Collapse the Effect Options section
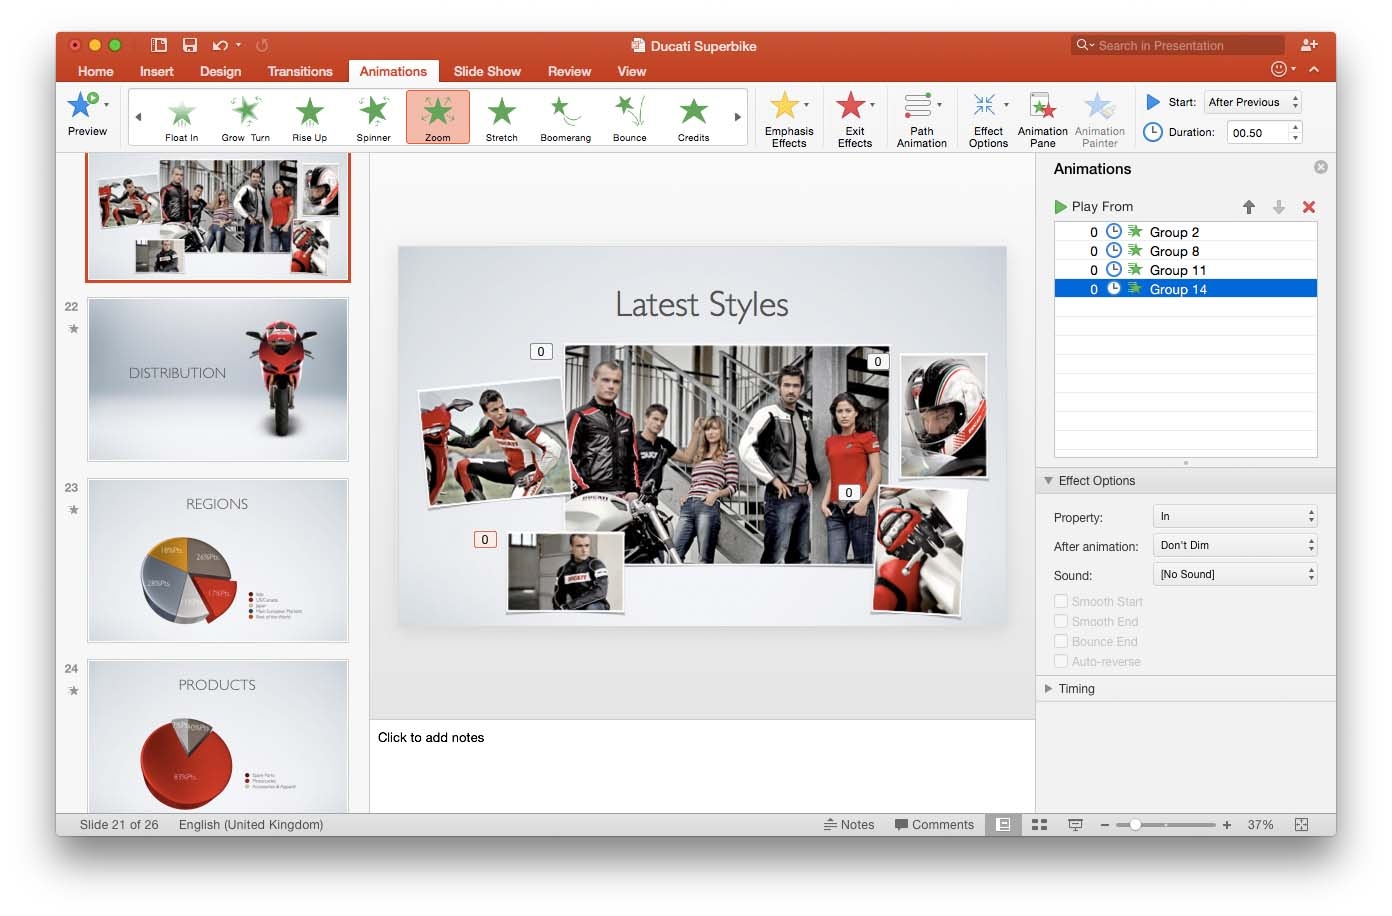 coord(1048,481)
